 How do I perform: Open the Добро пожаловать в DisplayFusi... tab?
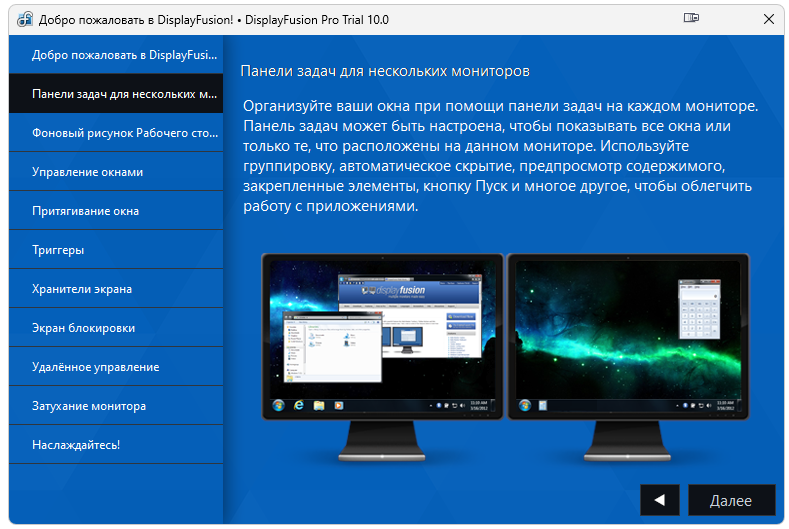[116, 54]
